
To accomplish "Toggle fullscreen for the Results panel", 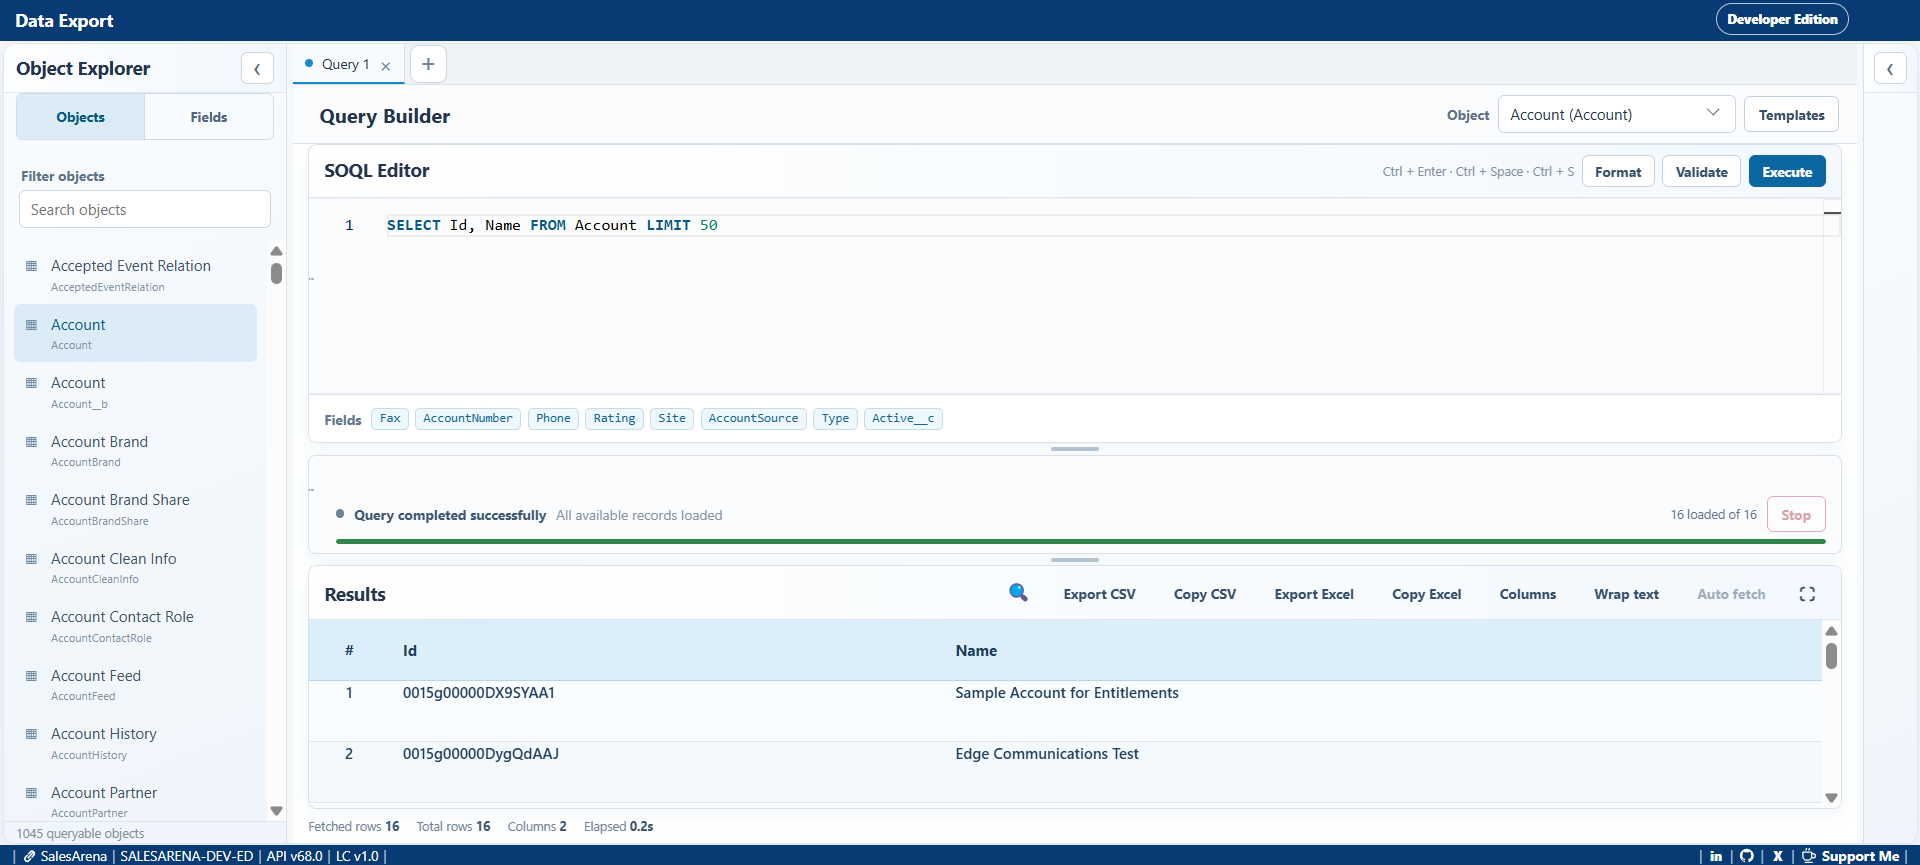I will coord(1807,594).
